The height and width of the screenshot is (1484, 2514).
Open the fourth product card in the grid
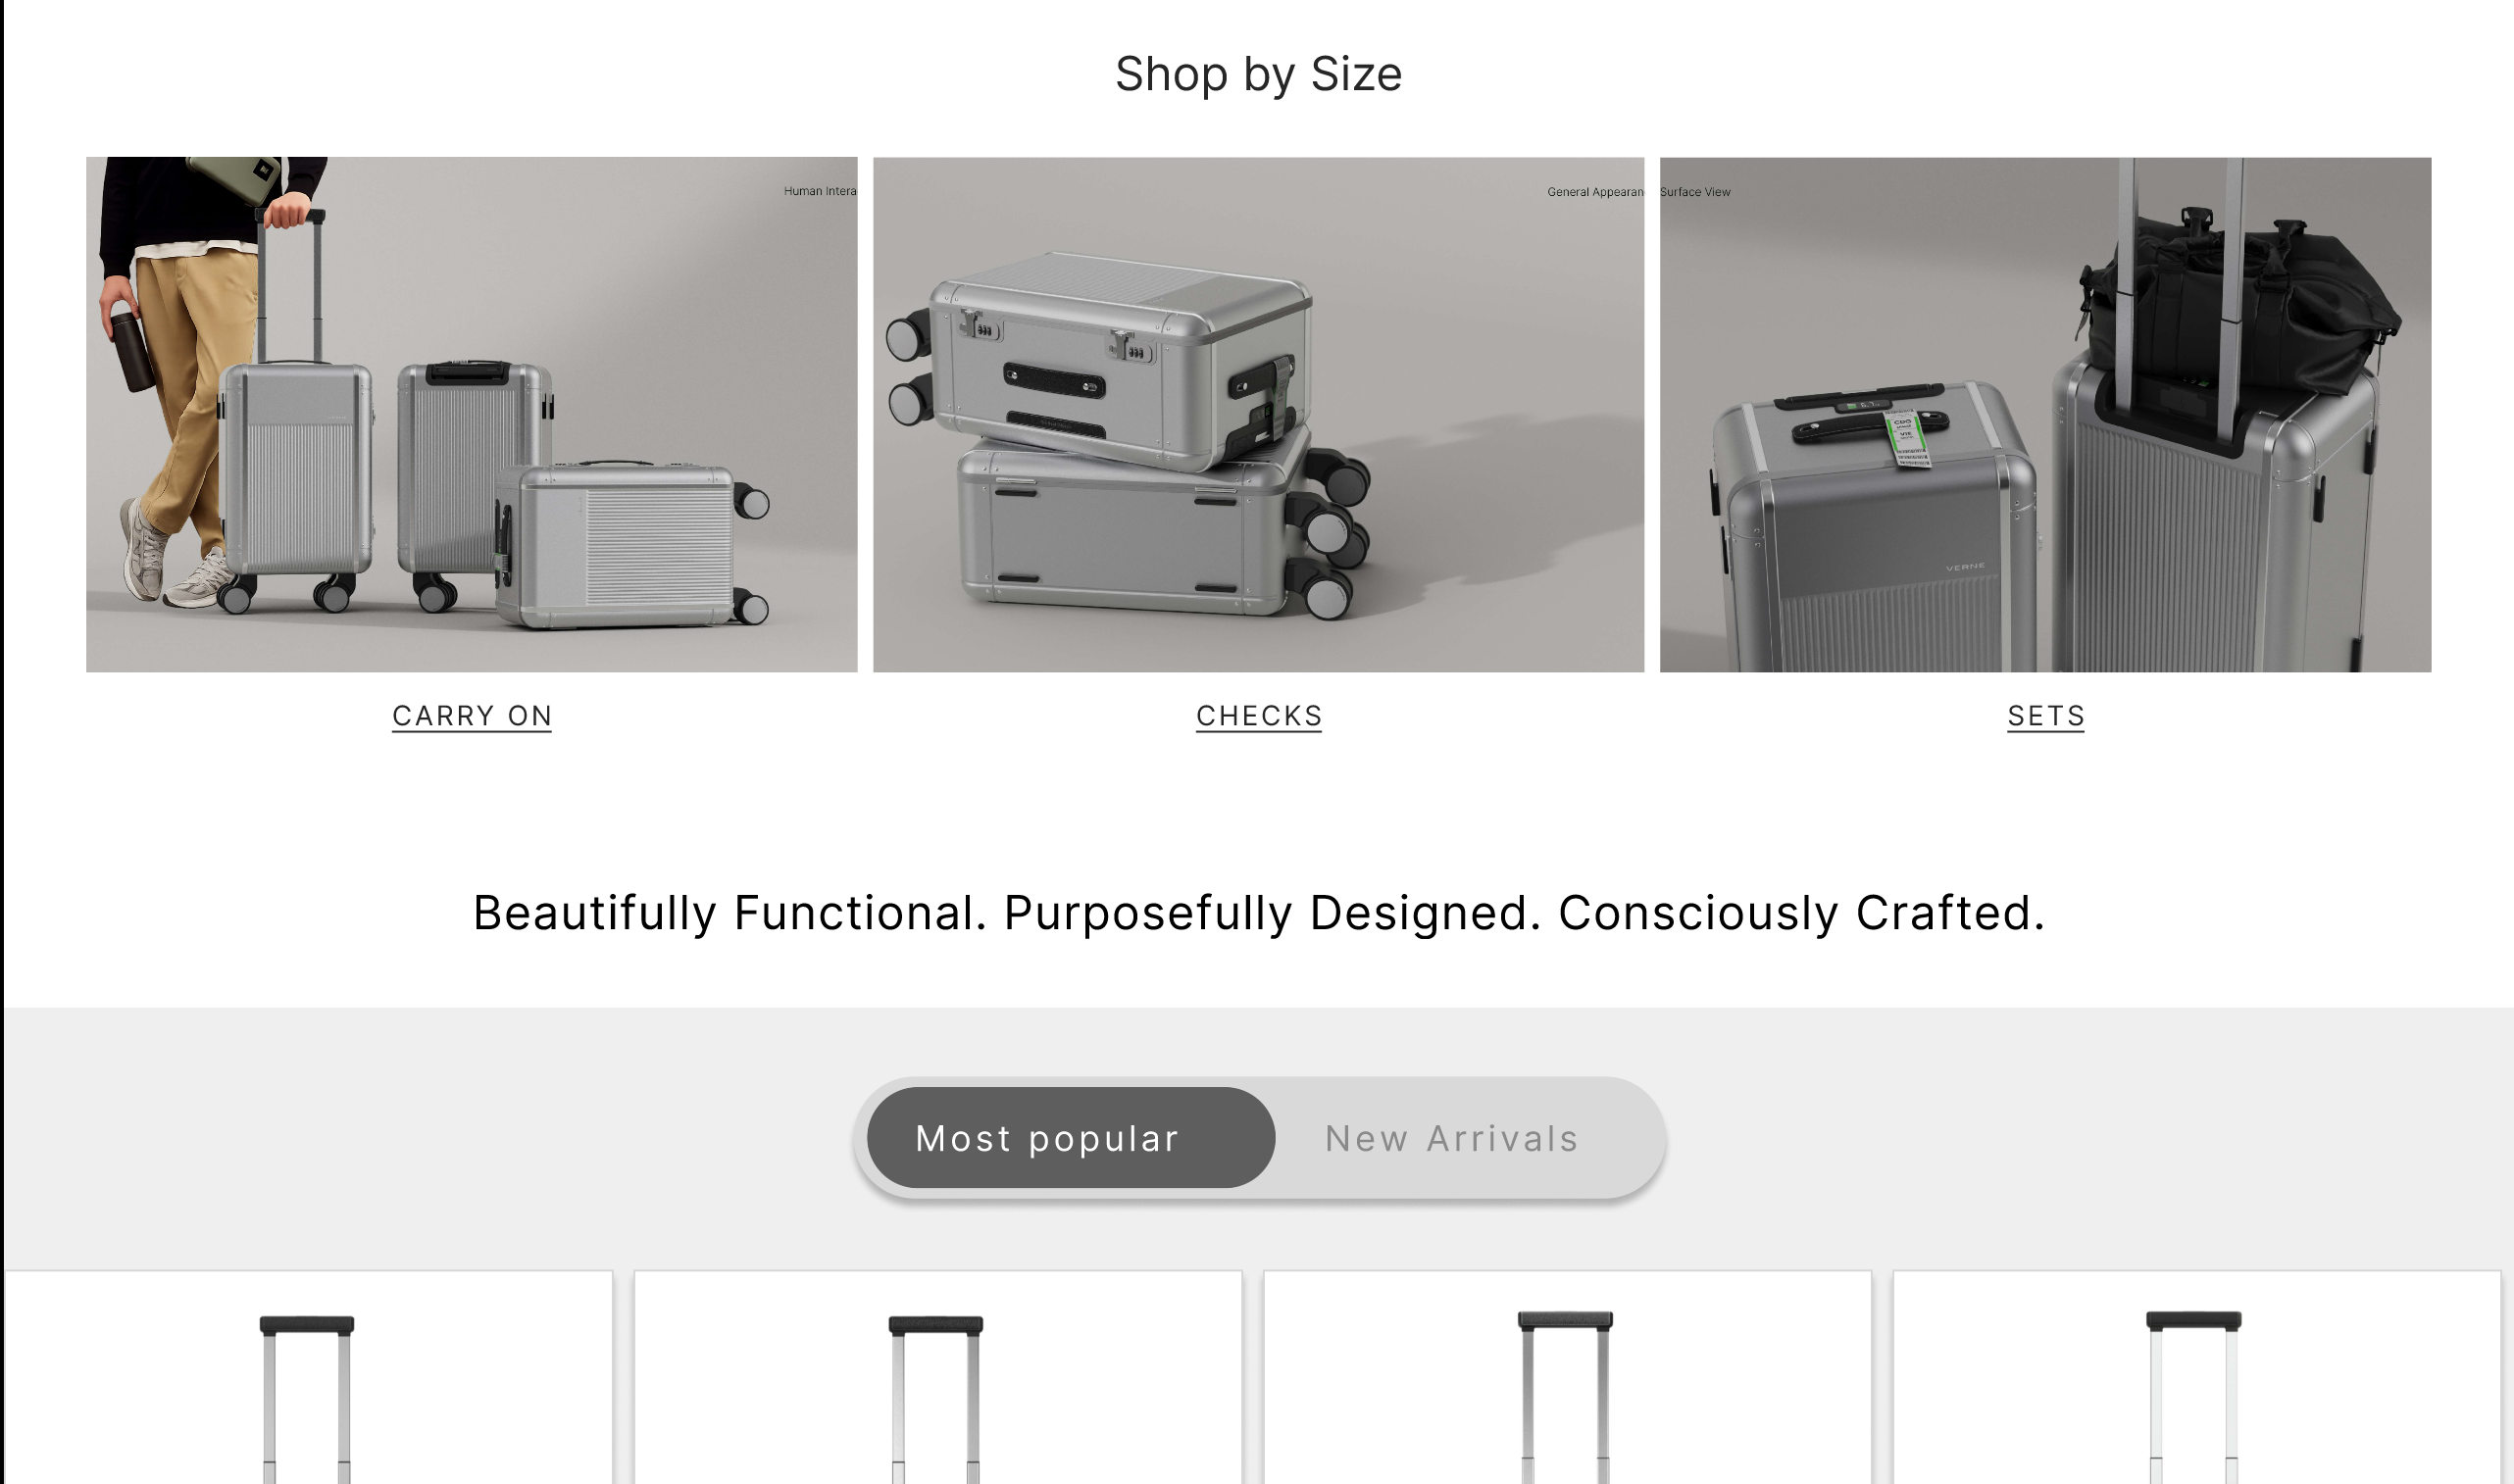pyautogui.click(x=2196, y=1377)
